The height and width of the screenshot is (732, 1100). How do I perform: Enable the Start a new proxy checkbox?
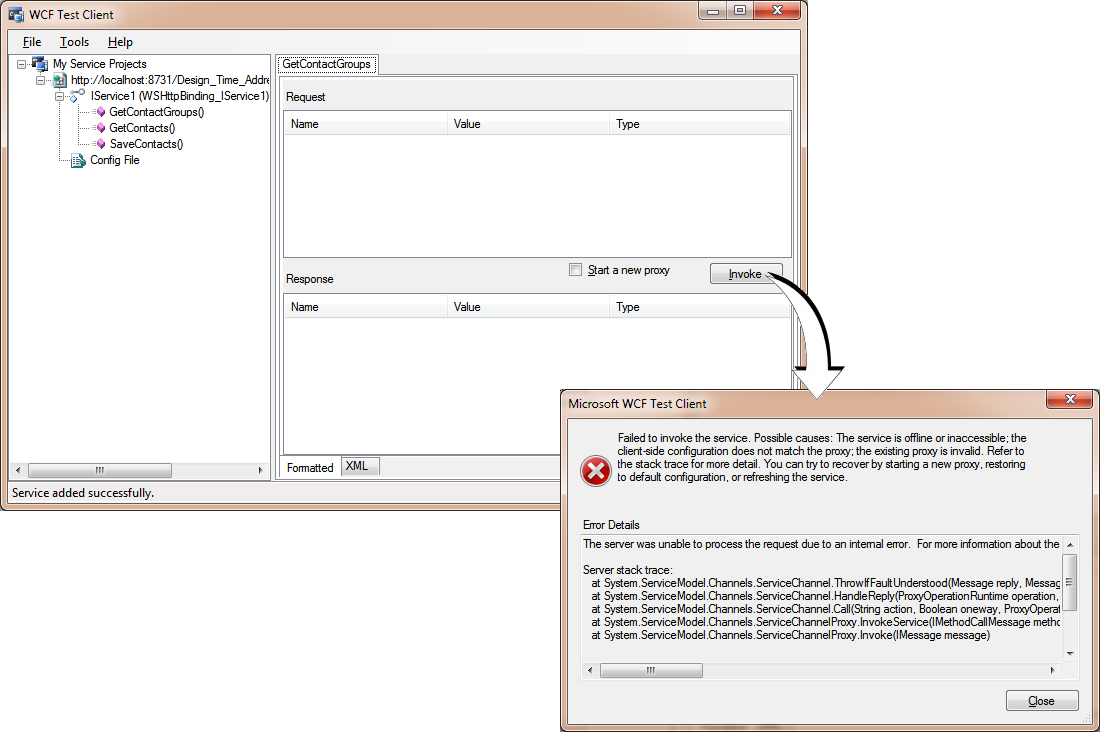(576, 270)
